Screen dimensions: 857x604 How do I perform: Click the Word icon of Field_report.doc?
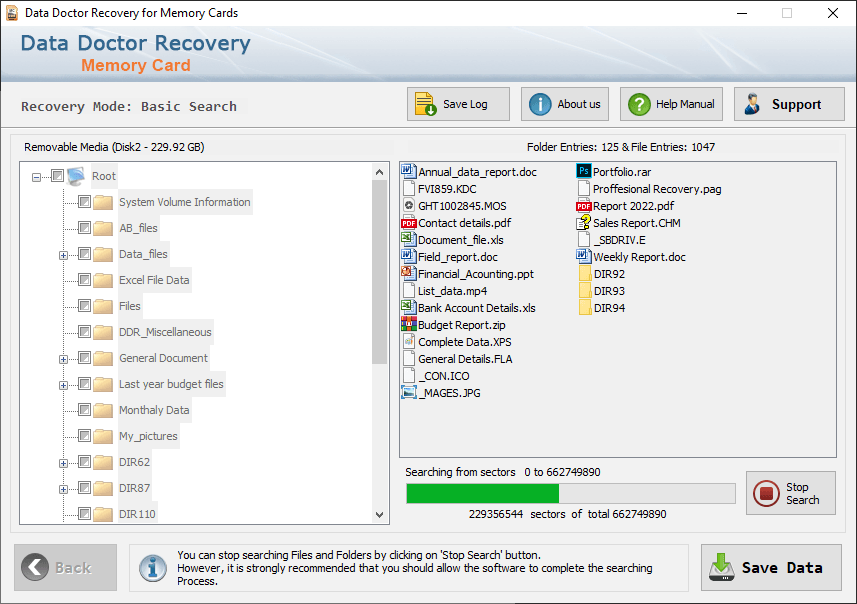point(409,256)
